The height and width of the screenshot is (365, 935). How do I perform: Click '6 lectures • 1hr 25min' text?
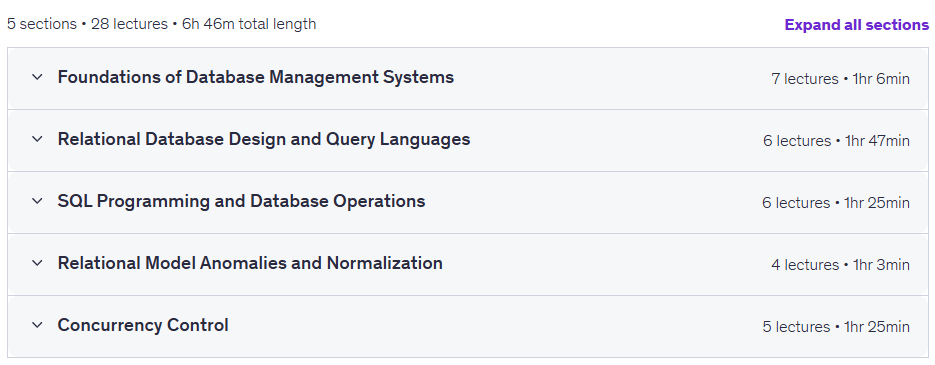click(835, 203)
